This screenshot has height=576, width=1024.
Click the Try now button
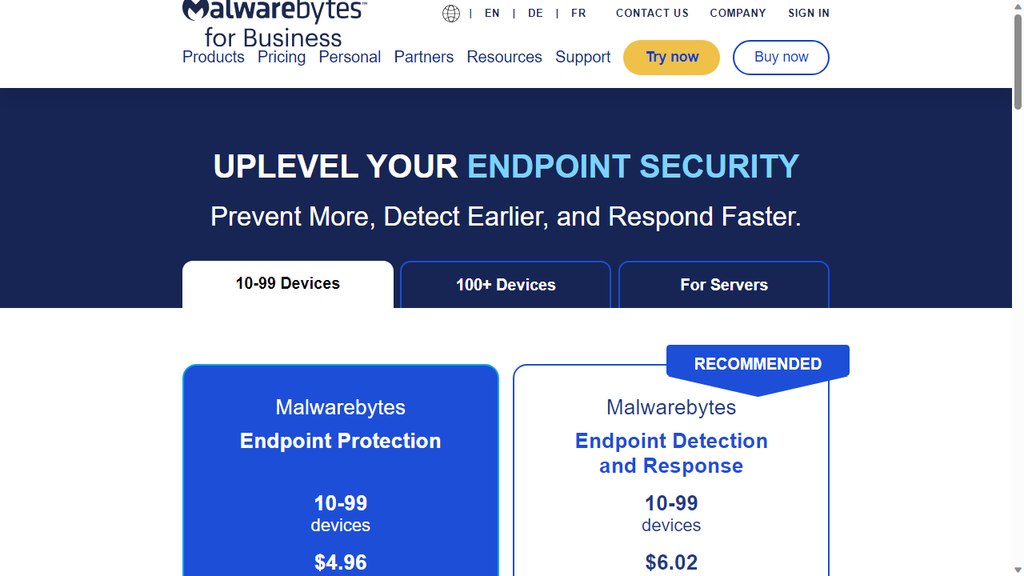[x=671, y=57]
